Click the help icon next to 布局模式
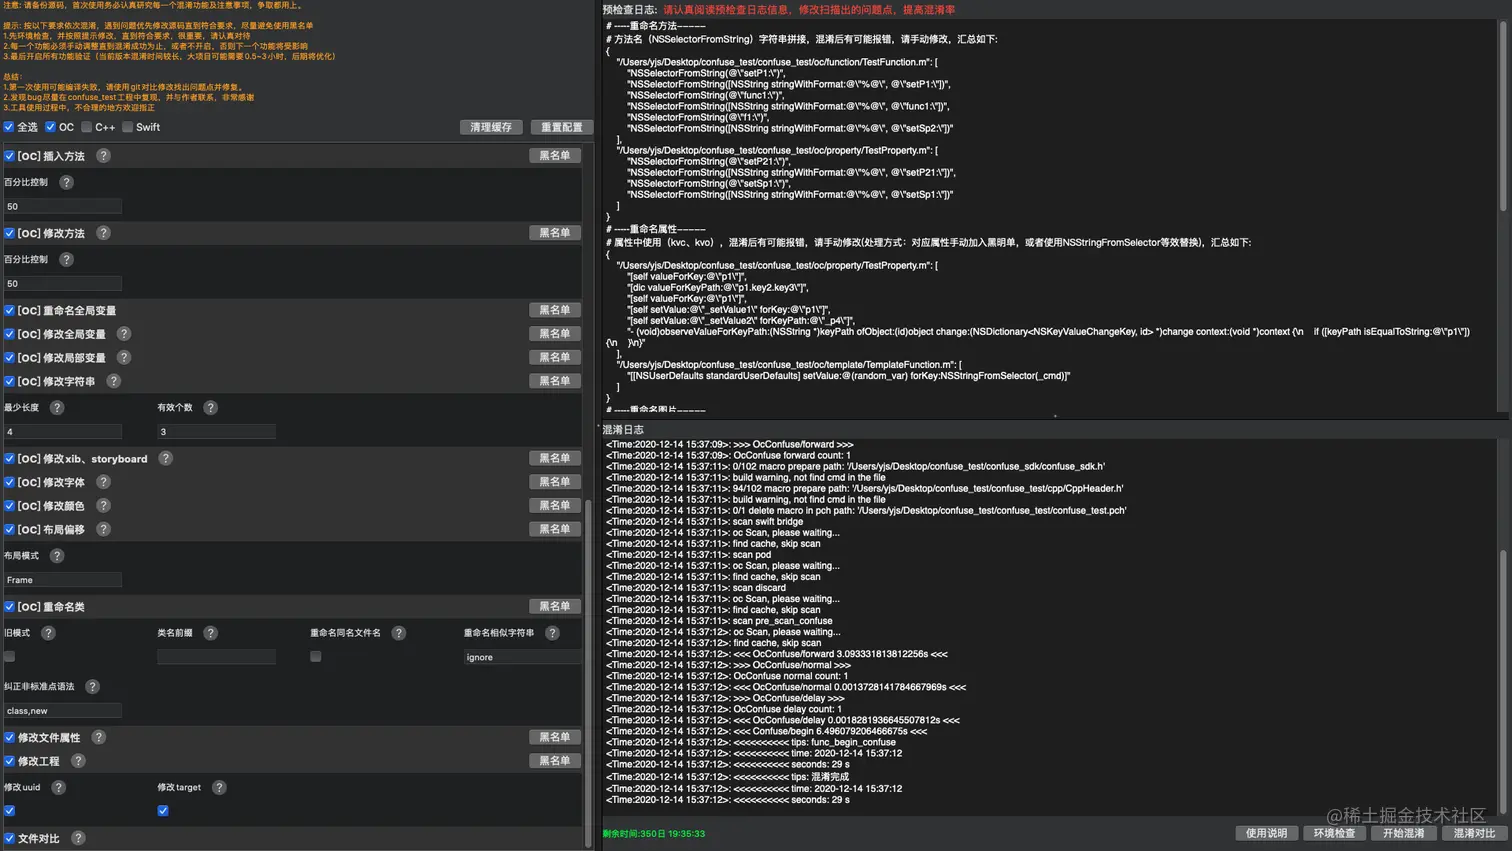Screen dimensions: 1512x851 pos(57,556)
